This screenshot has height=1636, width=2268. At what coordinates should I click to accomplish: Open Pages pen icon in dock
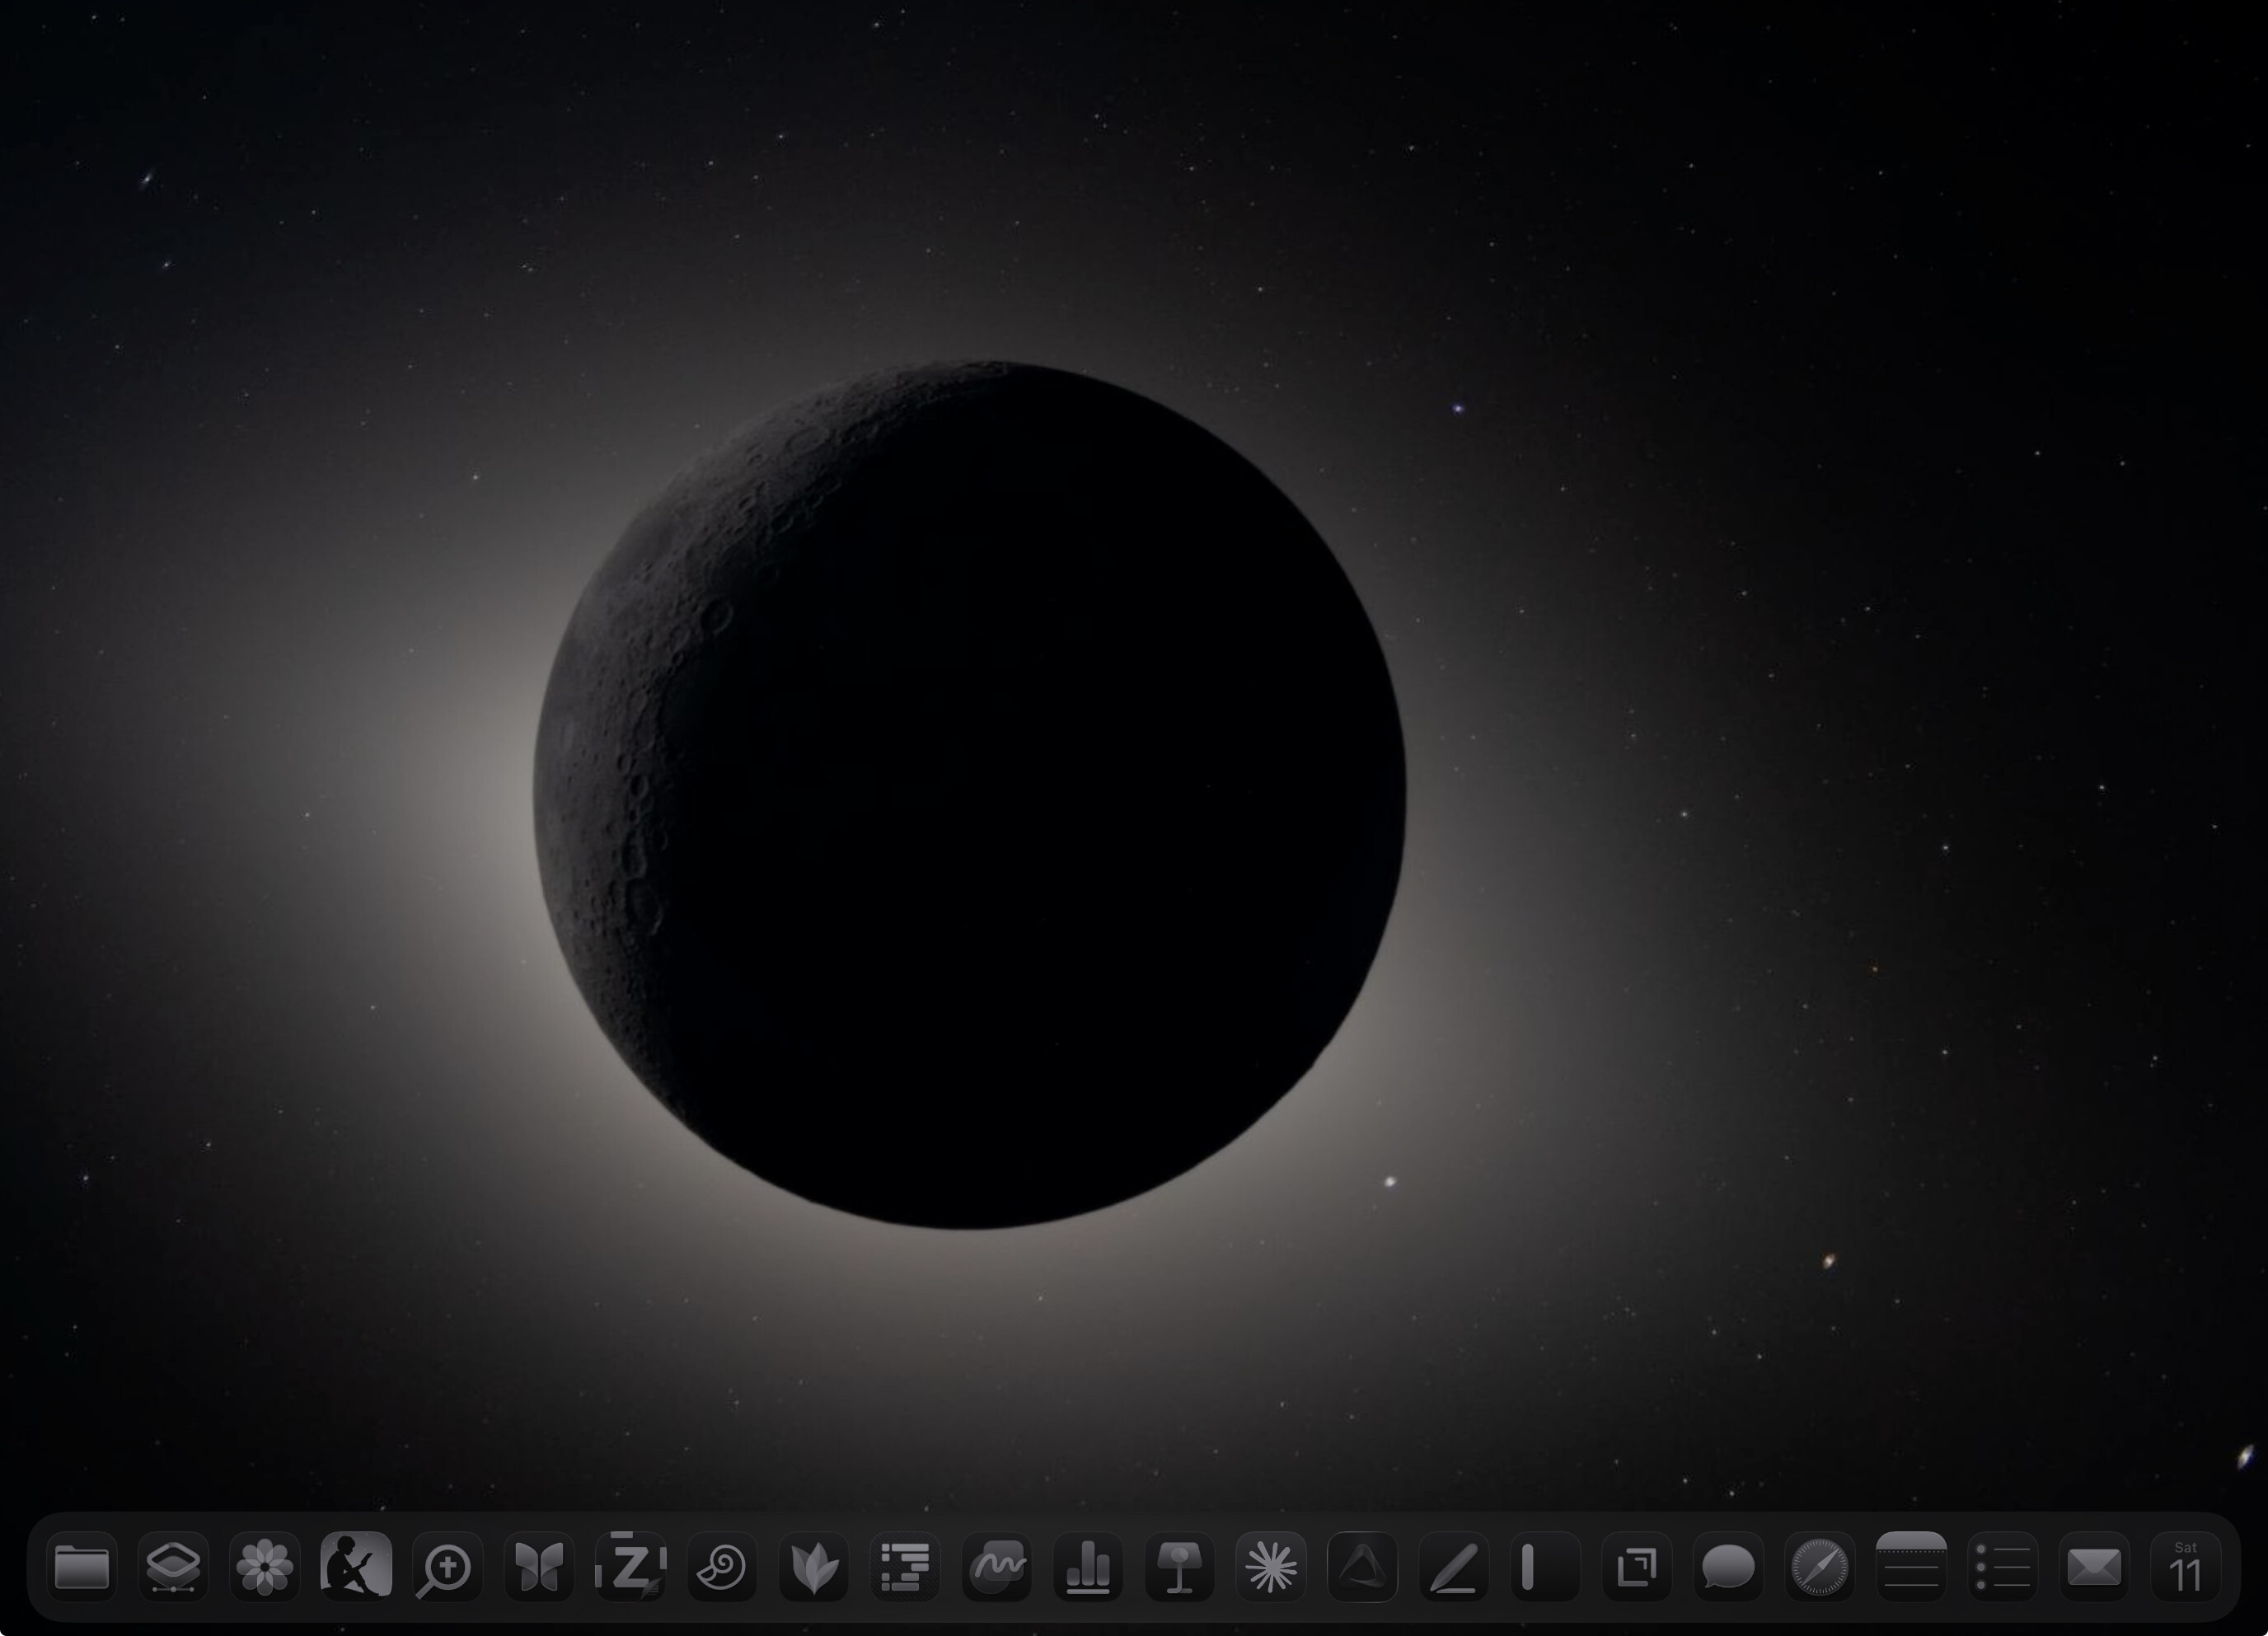point(1454,1567)
